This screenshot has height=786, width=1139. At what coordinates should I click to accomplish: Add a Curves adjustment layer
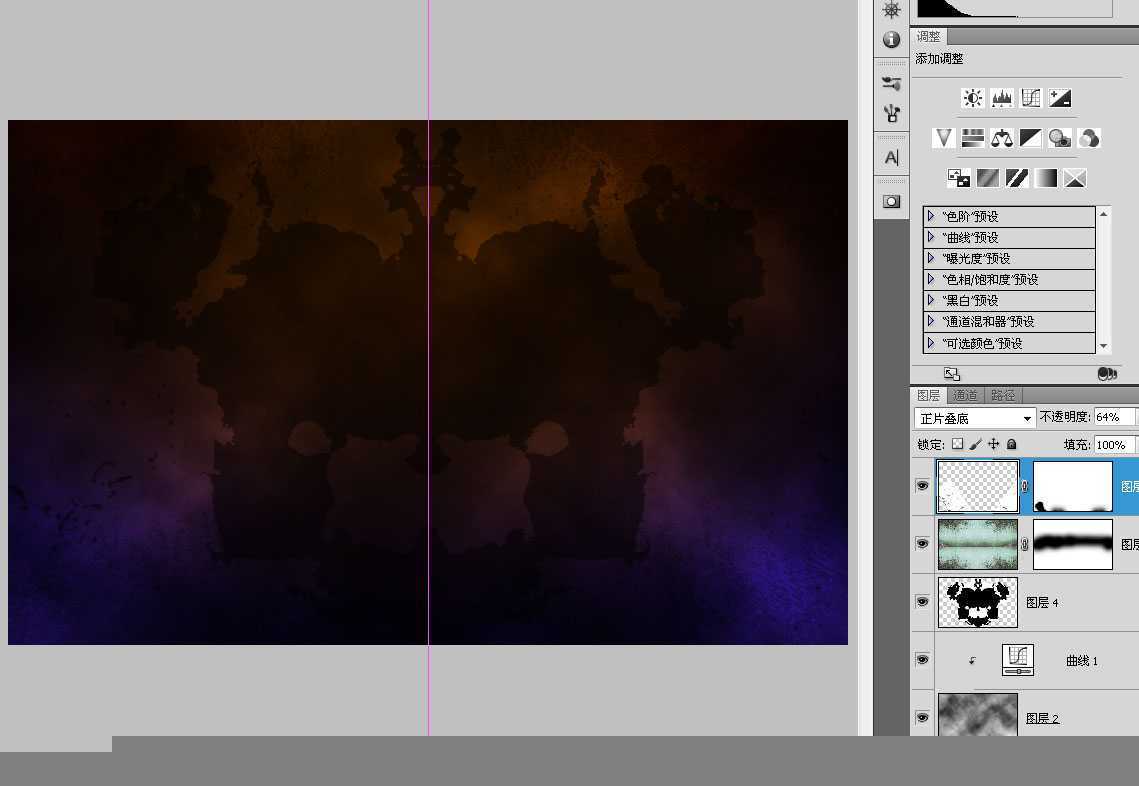click(1031, 98)
